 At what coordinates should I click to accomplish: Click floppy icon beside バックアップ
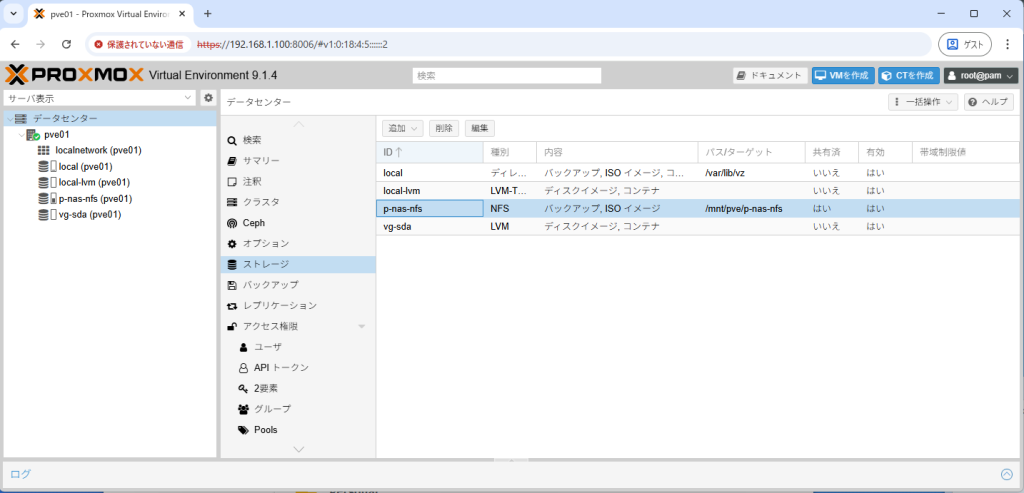click(x=232, y=285)
